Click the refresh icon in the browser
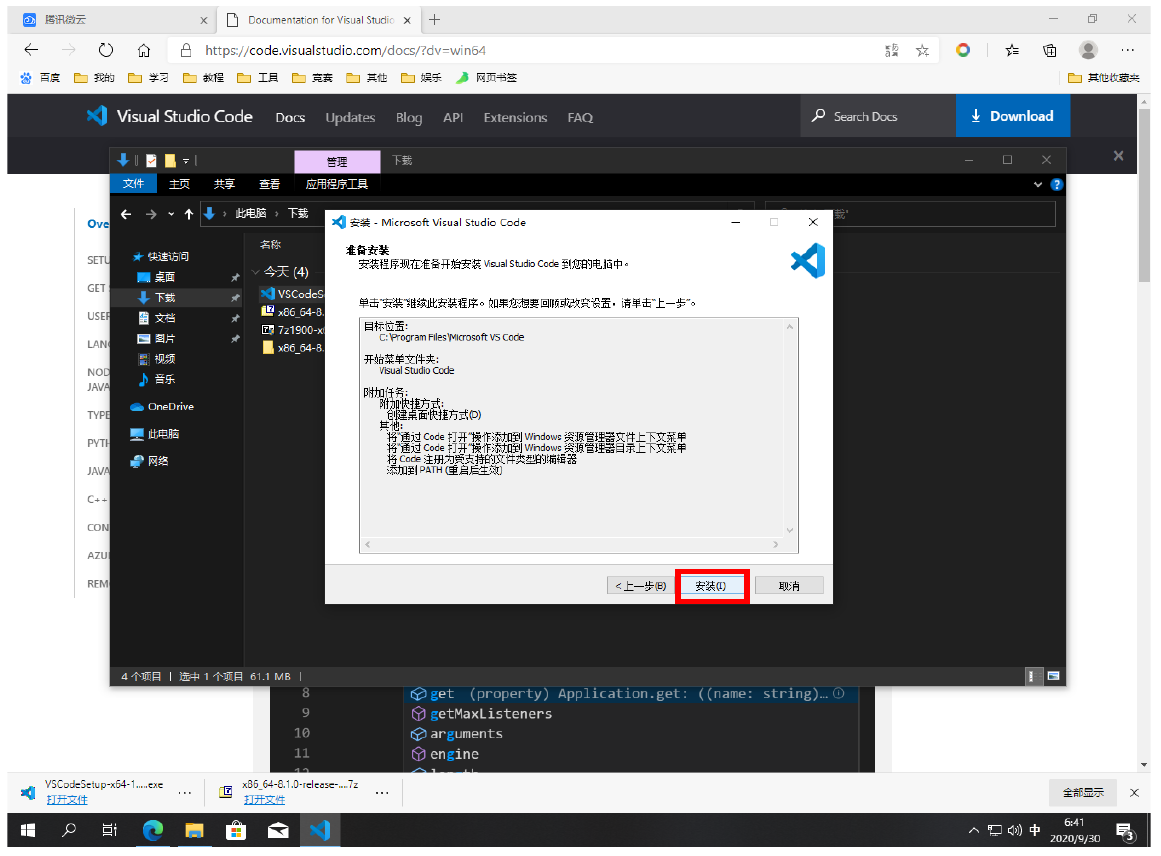1161x856 pixels. click(106, 50)
